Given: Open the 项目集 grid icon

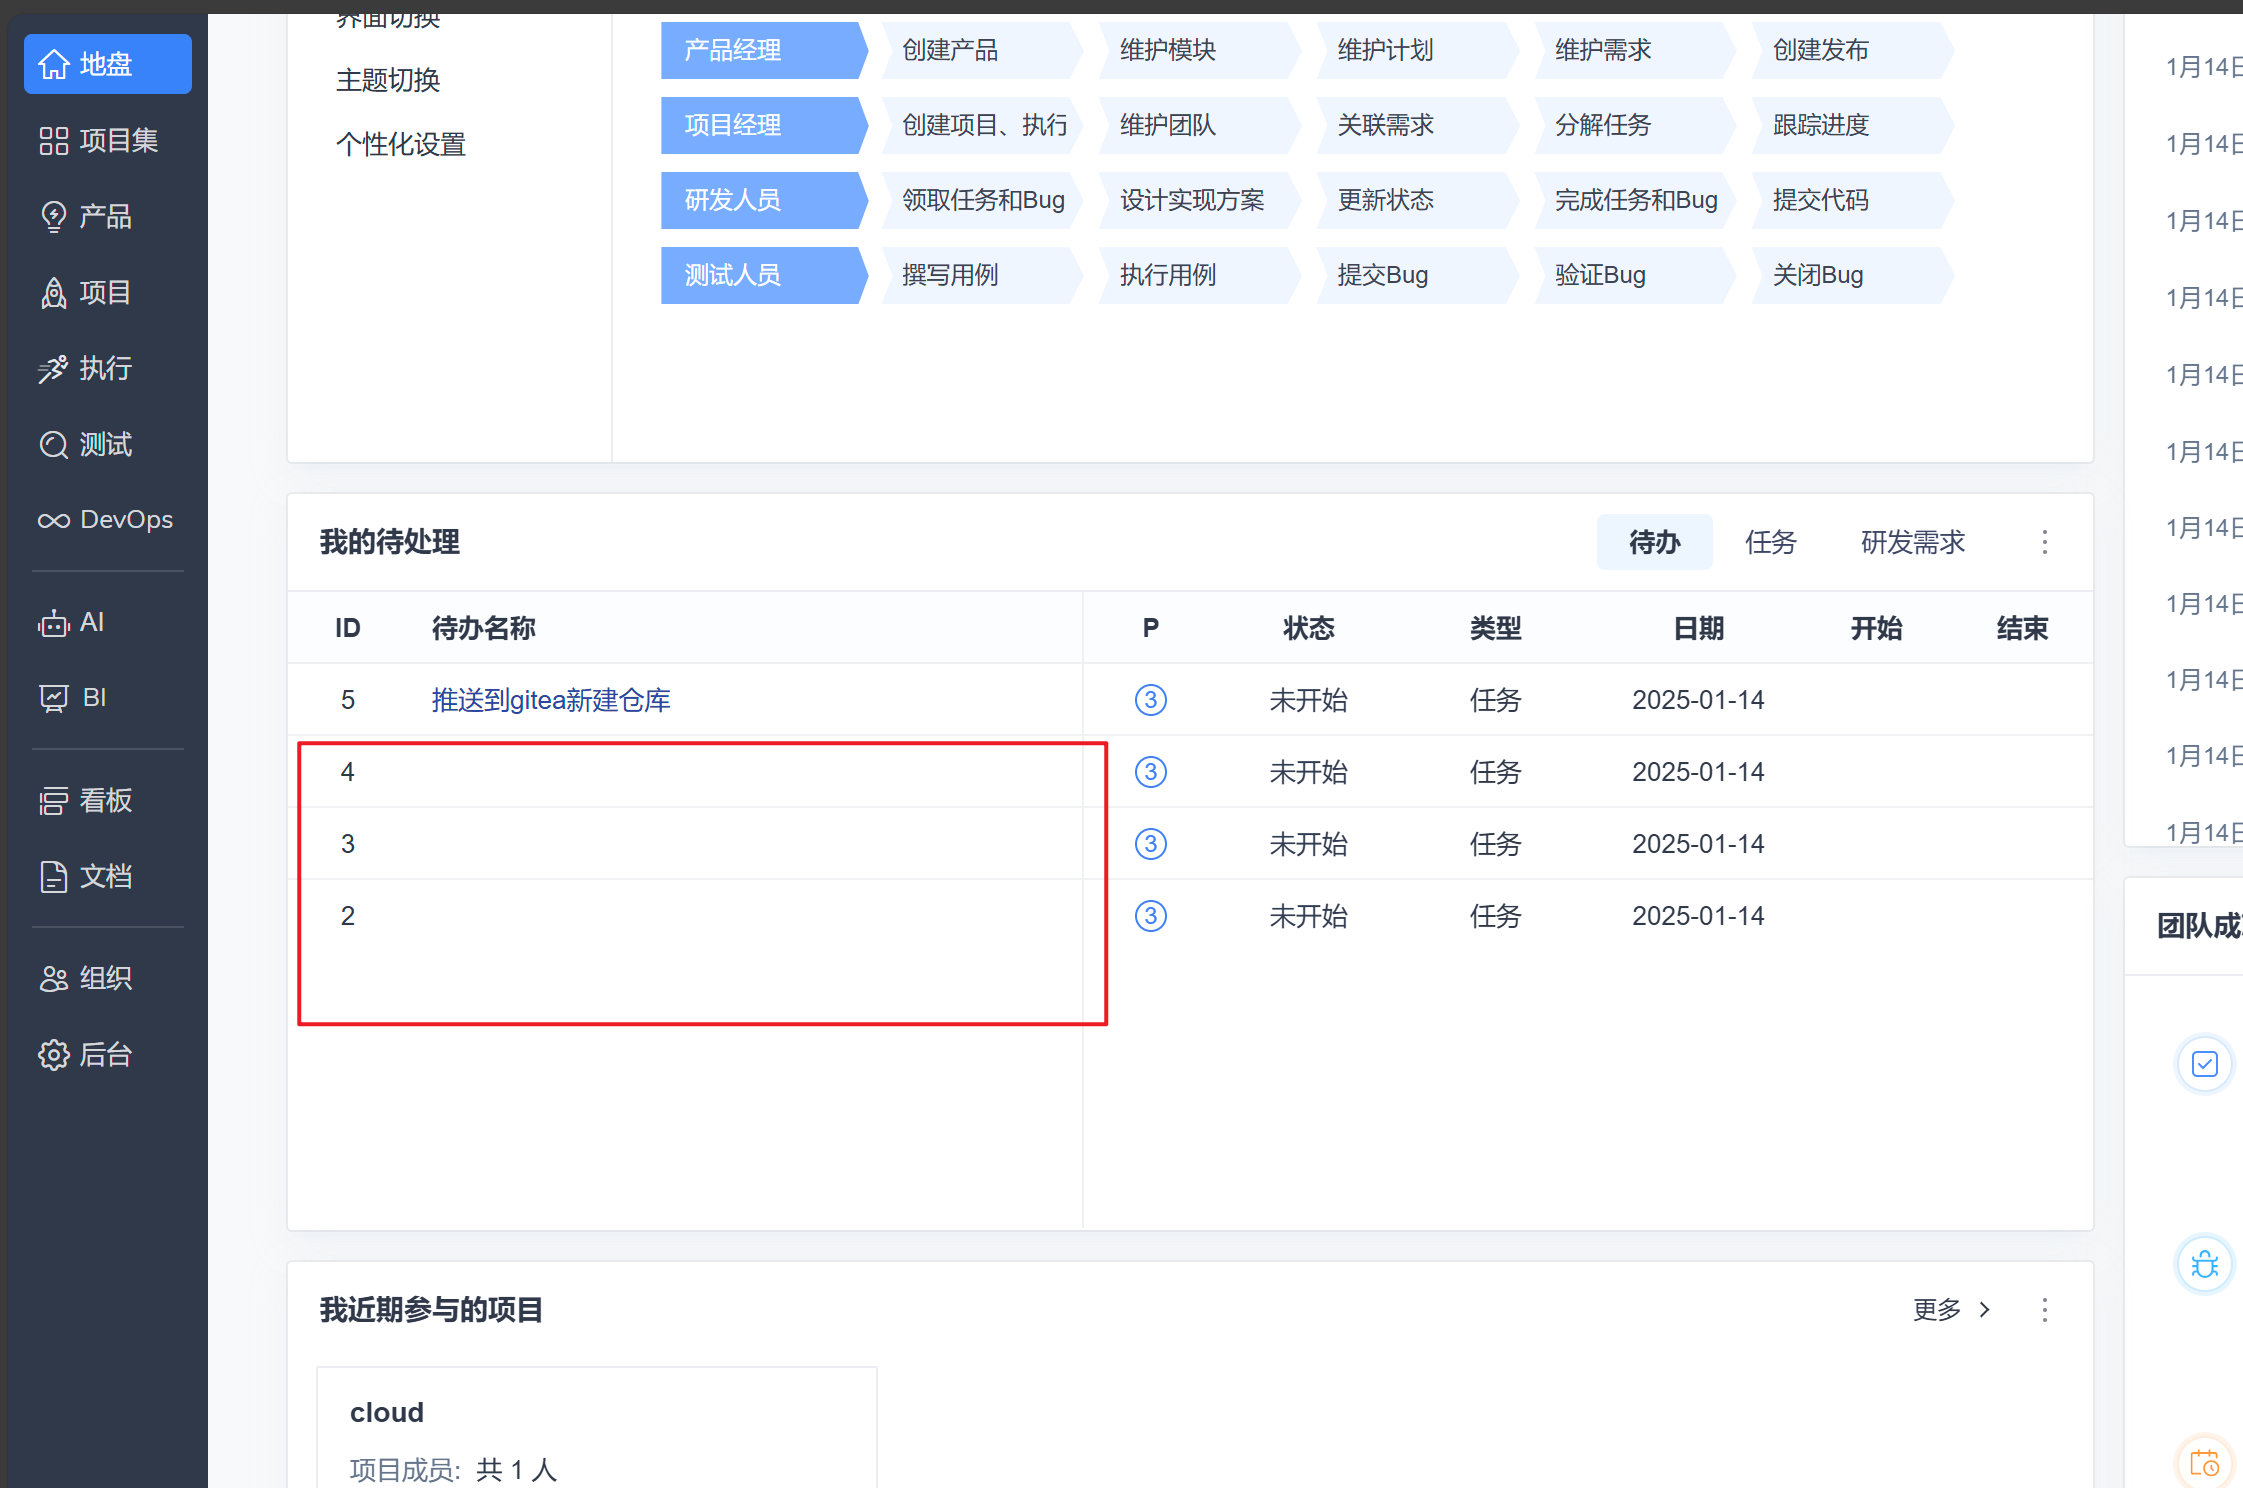Looking at the screenshot, I should [54, 141].
